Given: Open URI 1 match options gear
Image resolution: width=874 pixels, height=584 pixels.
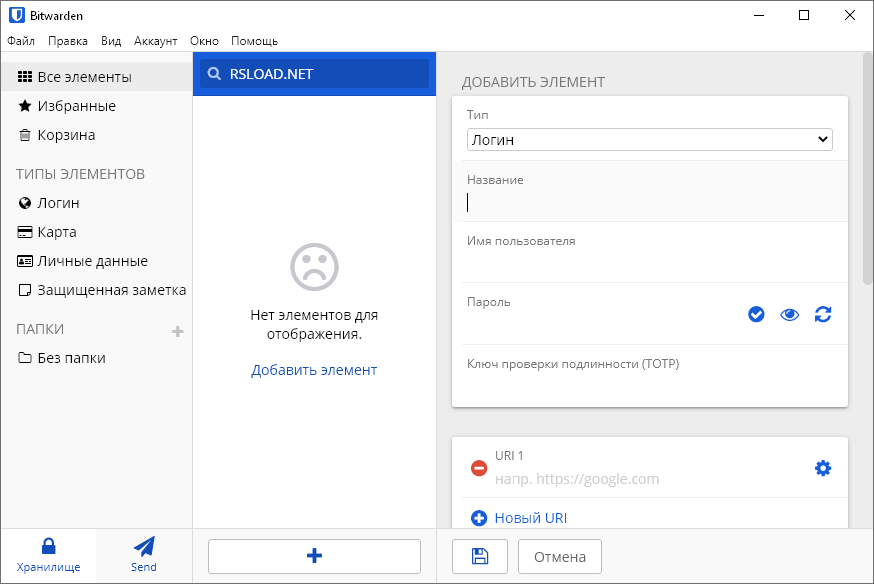Looking at the screenshot, I should pyautogui.click(x=823, y=468).
